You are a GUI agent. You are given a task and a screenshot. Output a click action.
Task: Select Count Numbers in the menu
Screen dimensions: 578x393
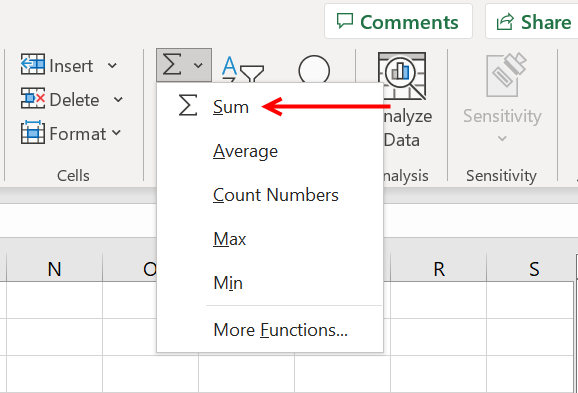tap(270, 195)
